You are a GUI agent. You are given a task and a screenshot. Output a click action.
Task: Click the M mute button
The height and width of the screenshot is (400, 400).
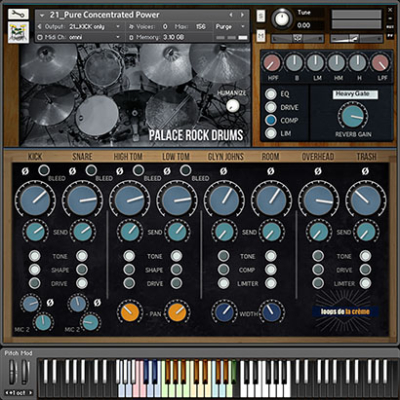click(x=261, y=35)
